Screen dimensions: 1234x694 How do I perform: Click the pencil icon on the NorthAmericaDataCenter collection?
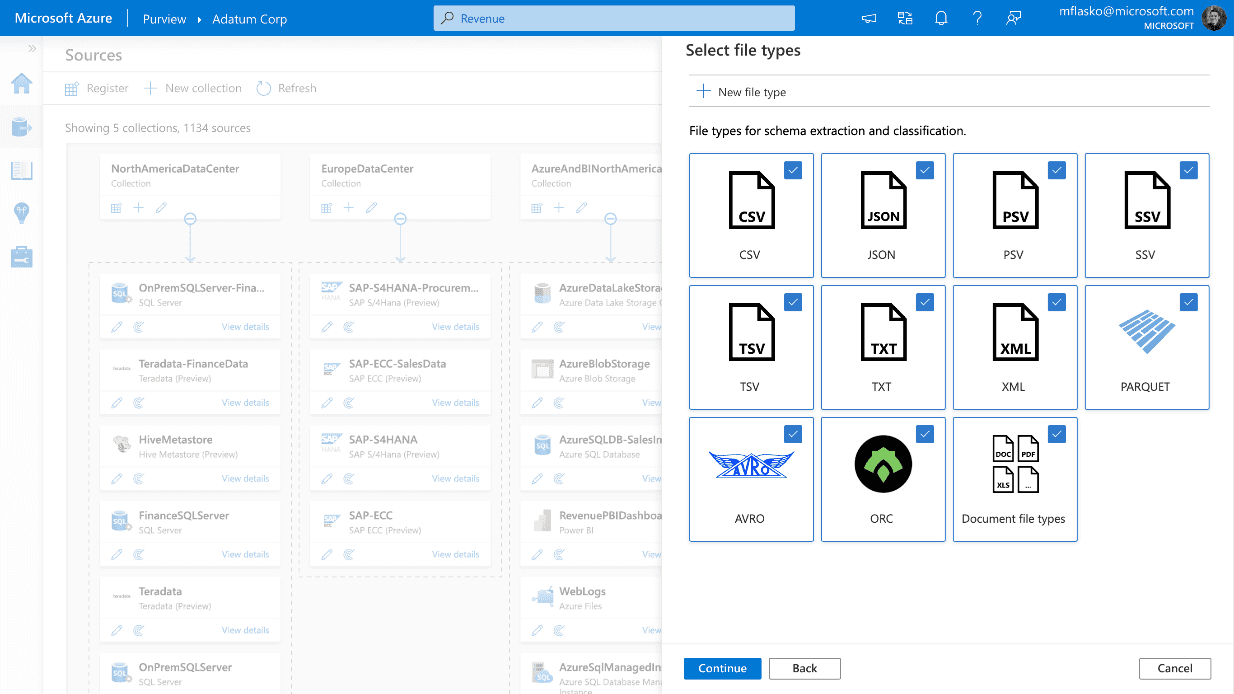161,208
